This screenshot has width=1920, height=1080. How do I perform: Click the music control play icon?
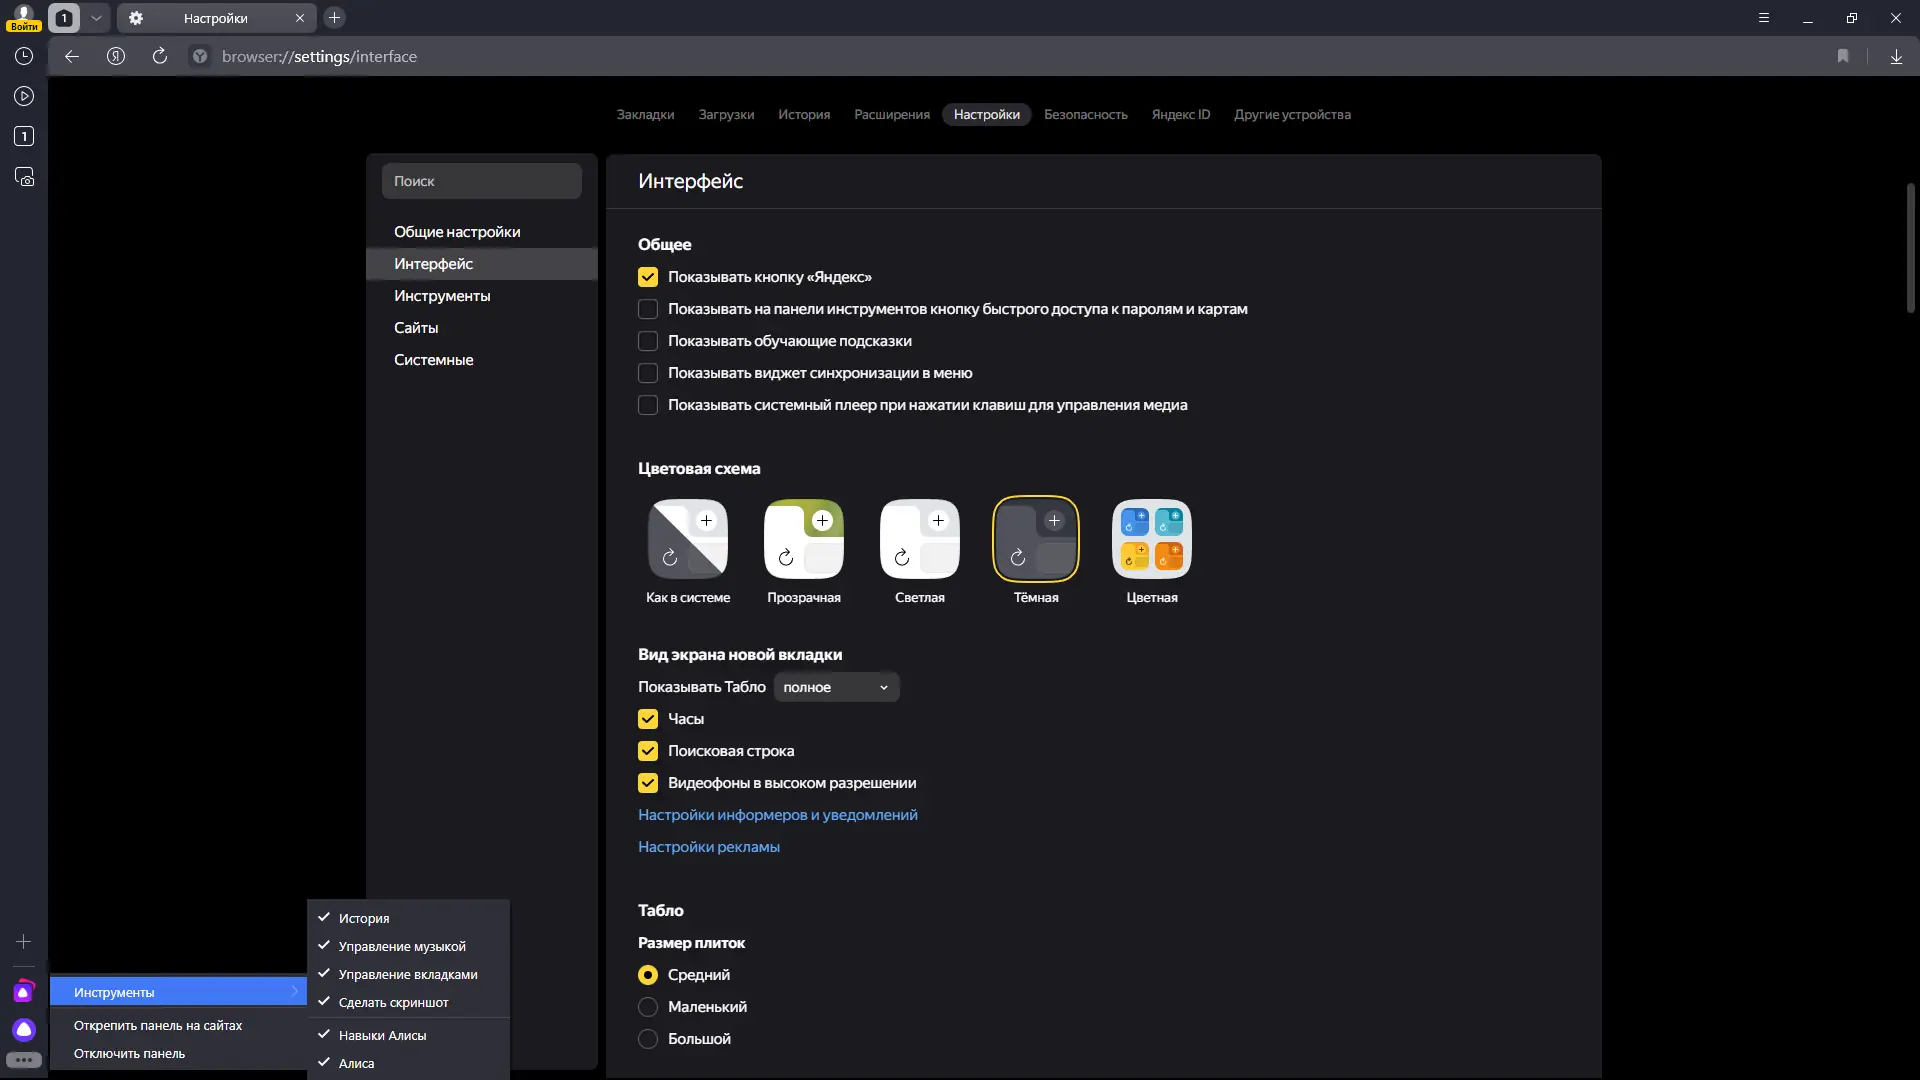[x=24, y=97]
